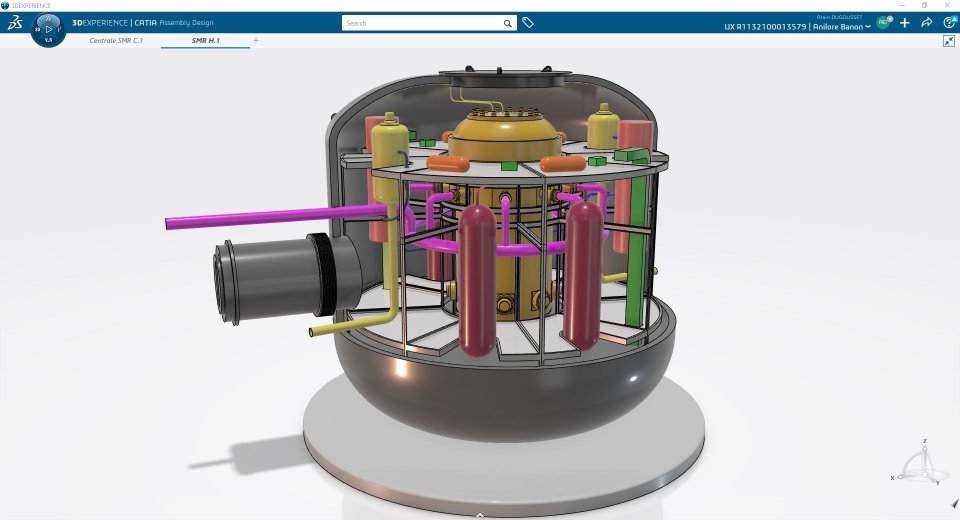Select the left orange capsule on deck
The width and height of the screenshot is (960, 520).
pyautogui.click(x=448, y=164)
